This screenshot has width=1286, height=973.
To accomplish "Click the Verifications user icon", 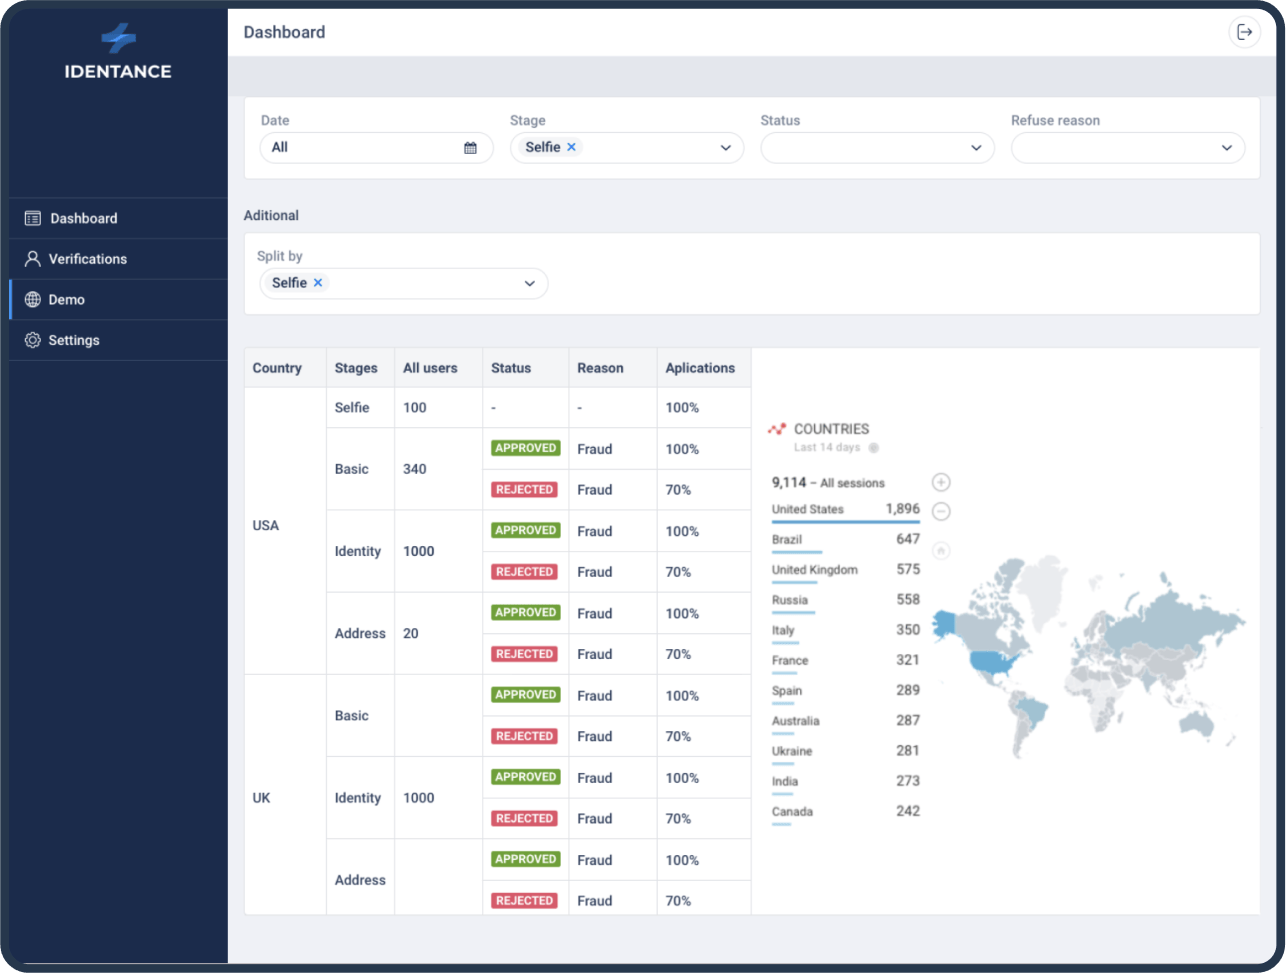I will tap(33, 259).
